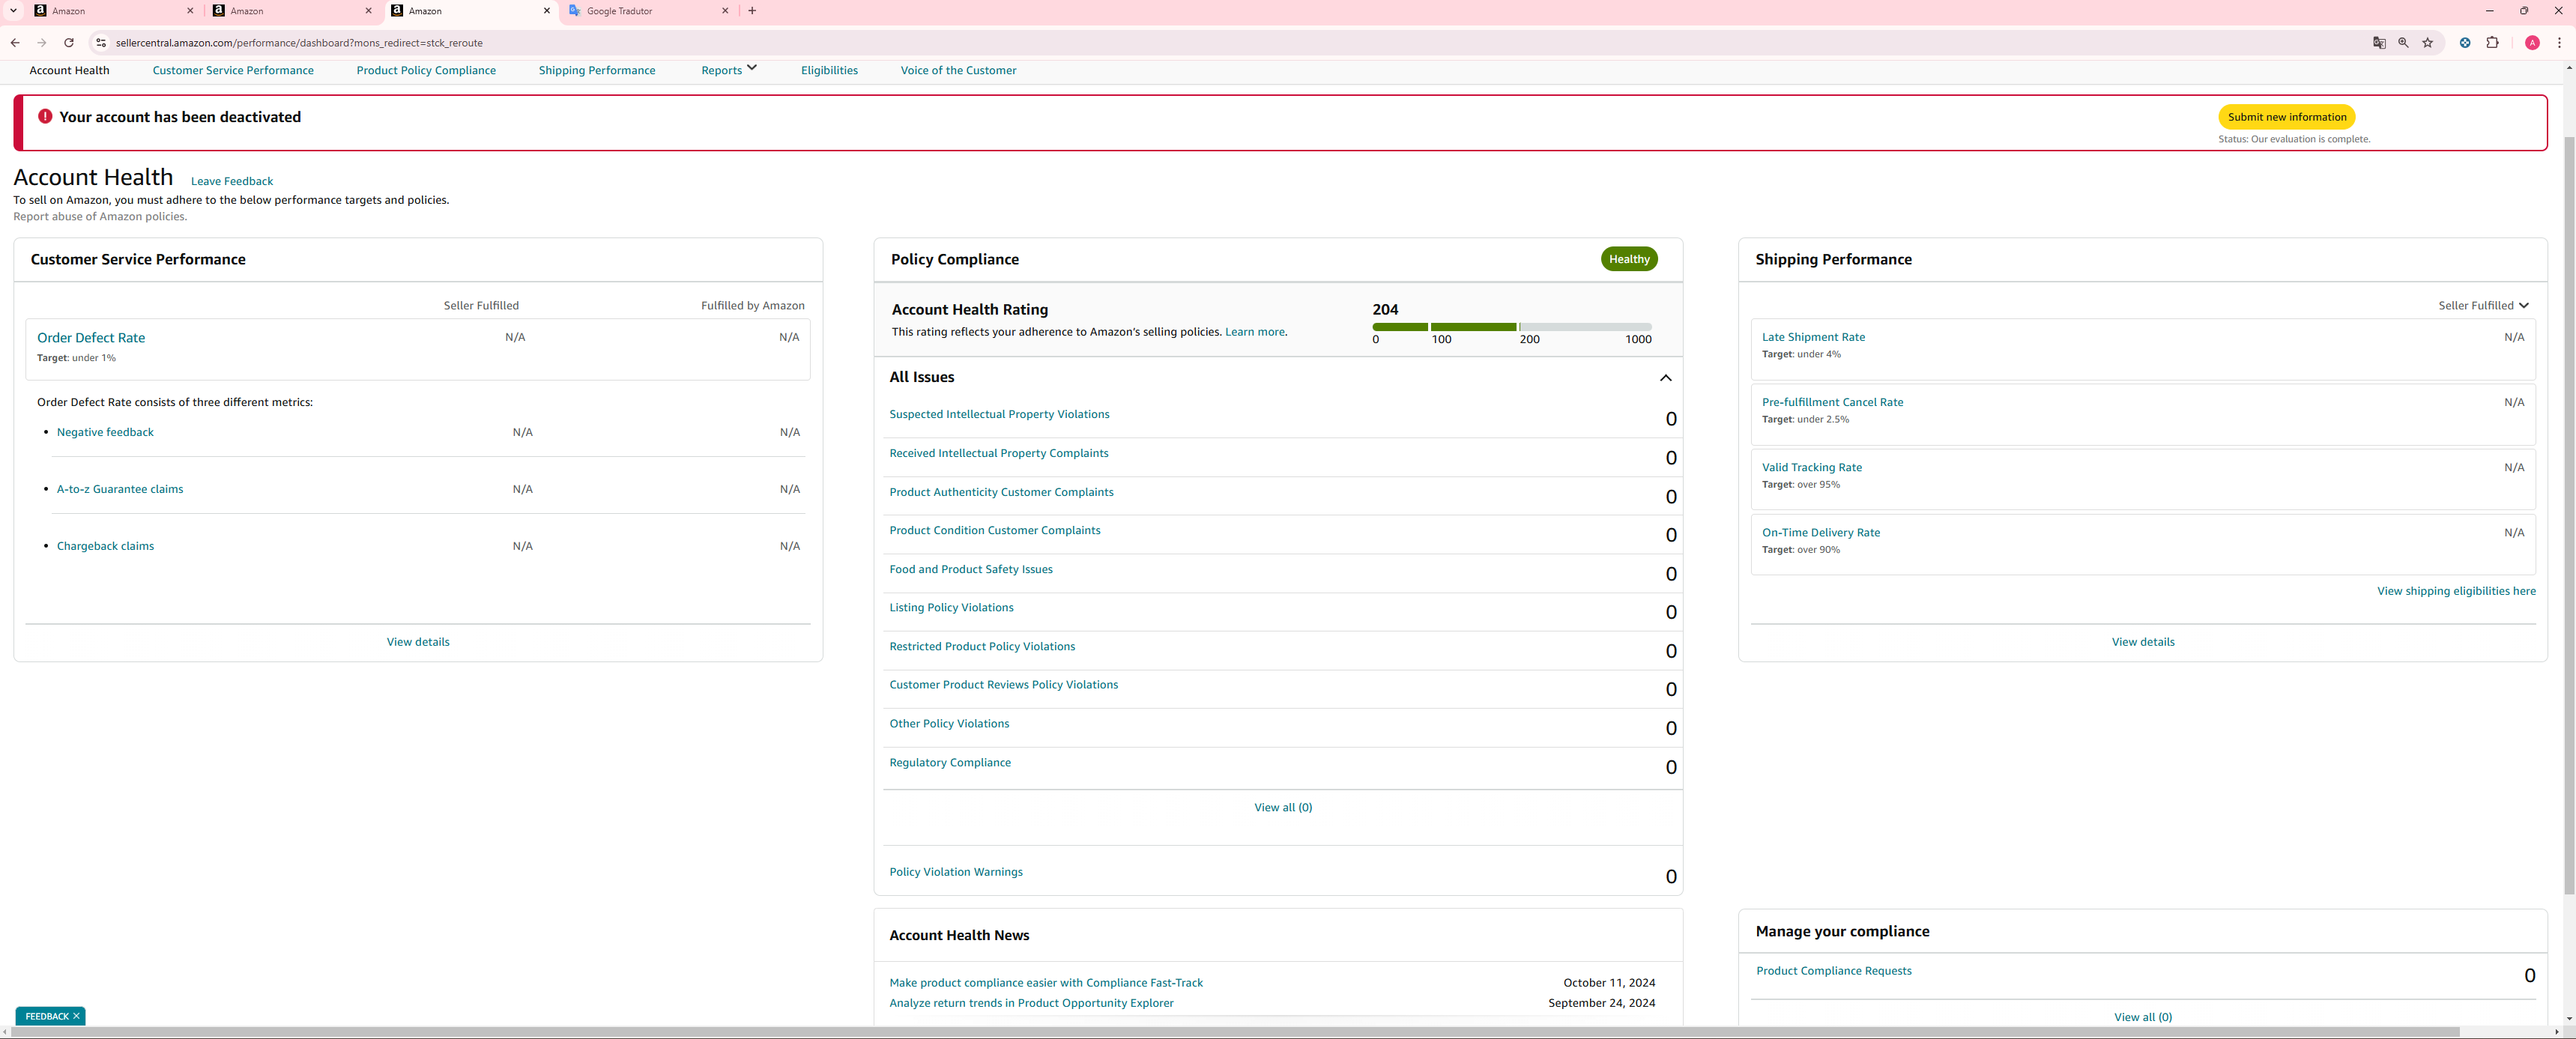
Task: Click the translate page icon
Action: click(x=2379, y=43)
